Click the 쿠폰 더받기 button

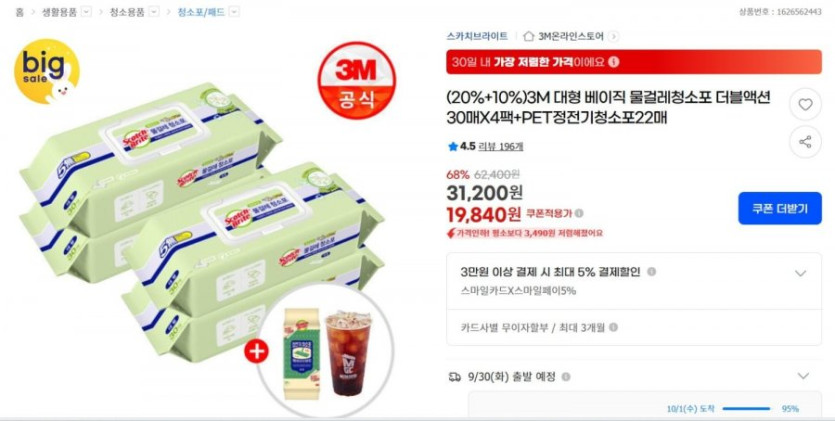tap(780, 208)
